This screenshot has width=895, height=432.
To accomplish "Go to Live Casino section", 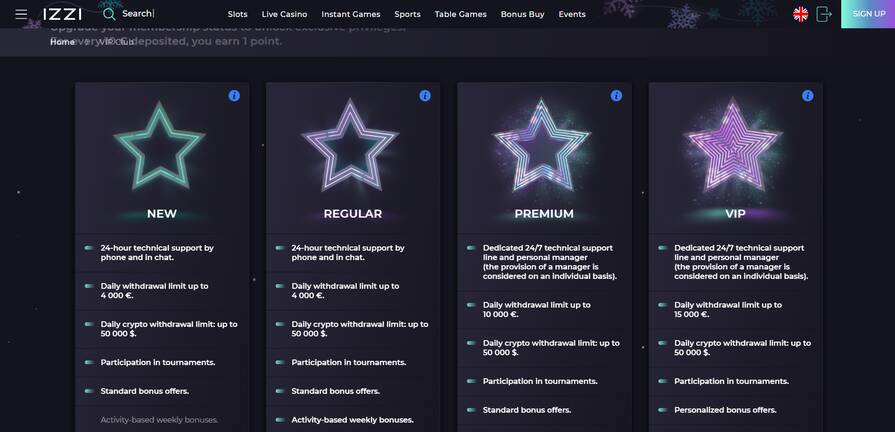I will pyautogui.click(x=284, y=14).
